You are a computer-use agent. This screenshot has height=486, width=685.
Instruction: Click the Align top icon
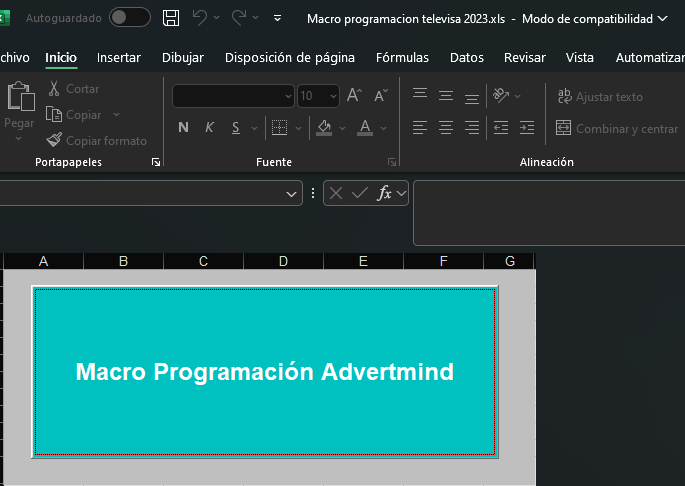[420, 95]
